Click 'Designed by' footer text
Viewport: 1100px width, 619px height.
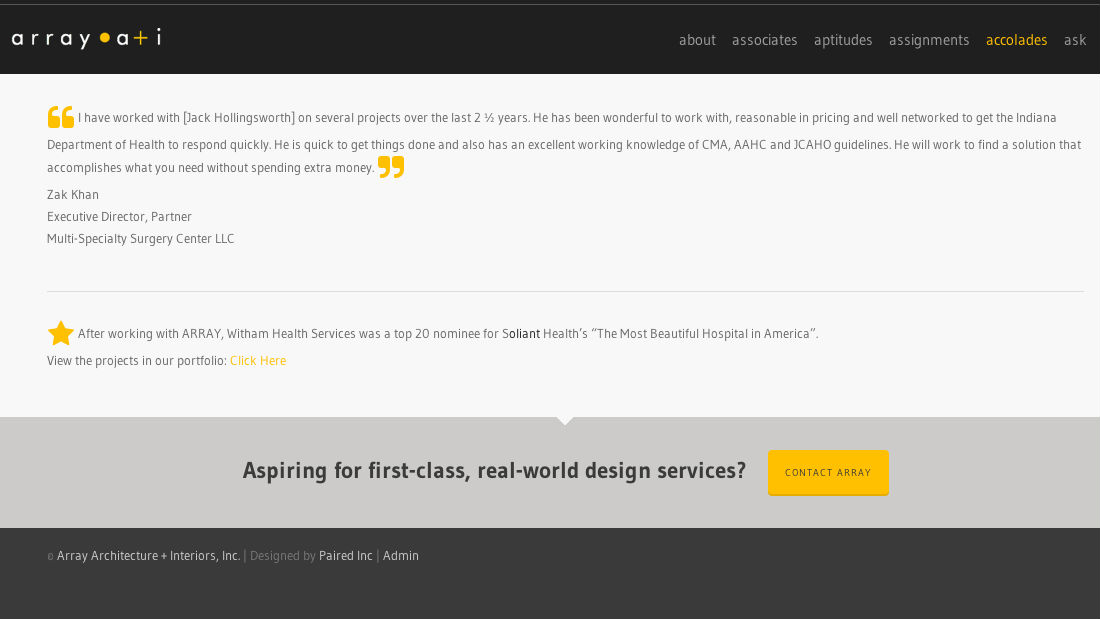[x=283, y=556]
